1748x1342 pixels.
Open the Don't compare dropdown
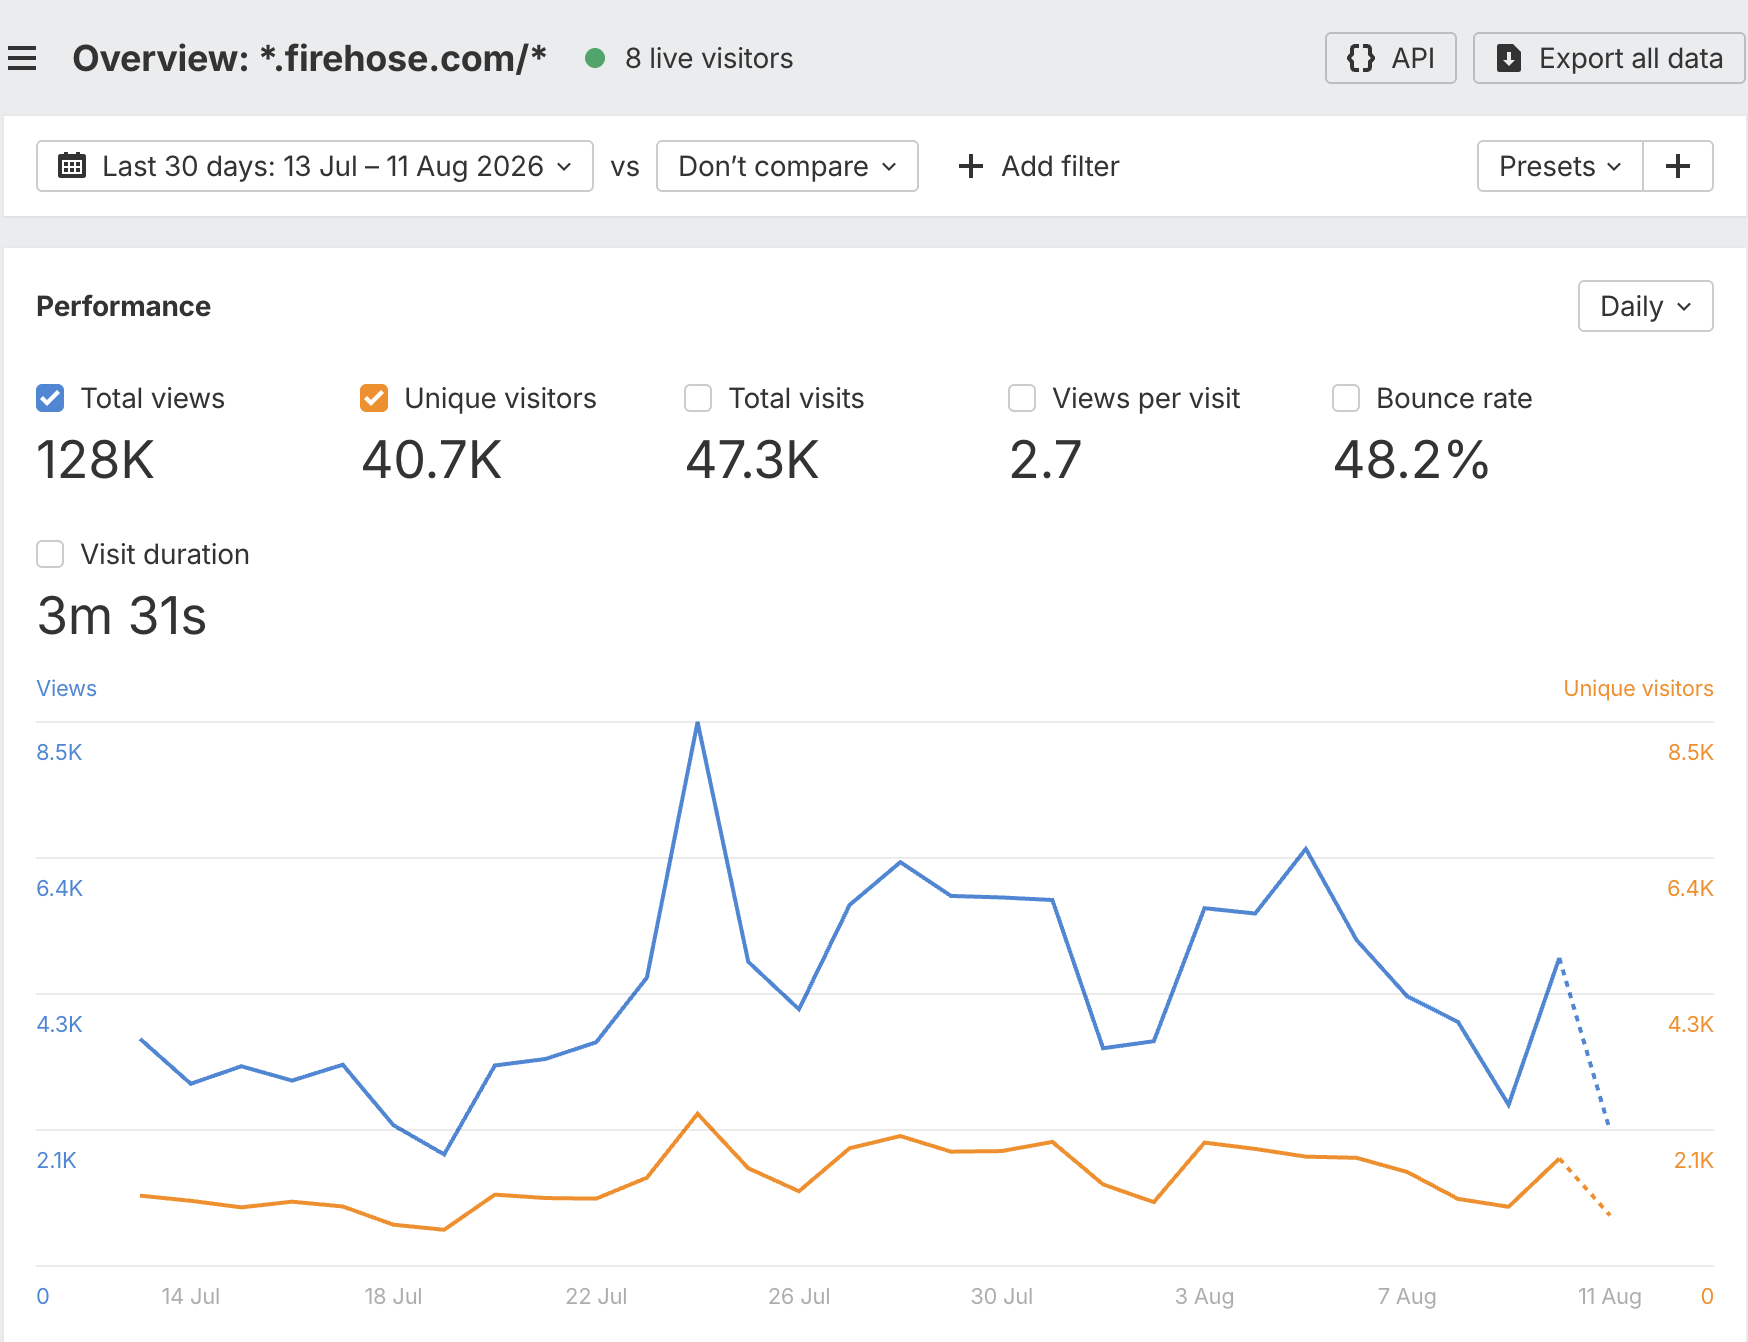[787, 166]
